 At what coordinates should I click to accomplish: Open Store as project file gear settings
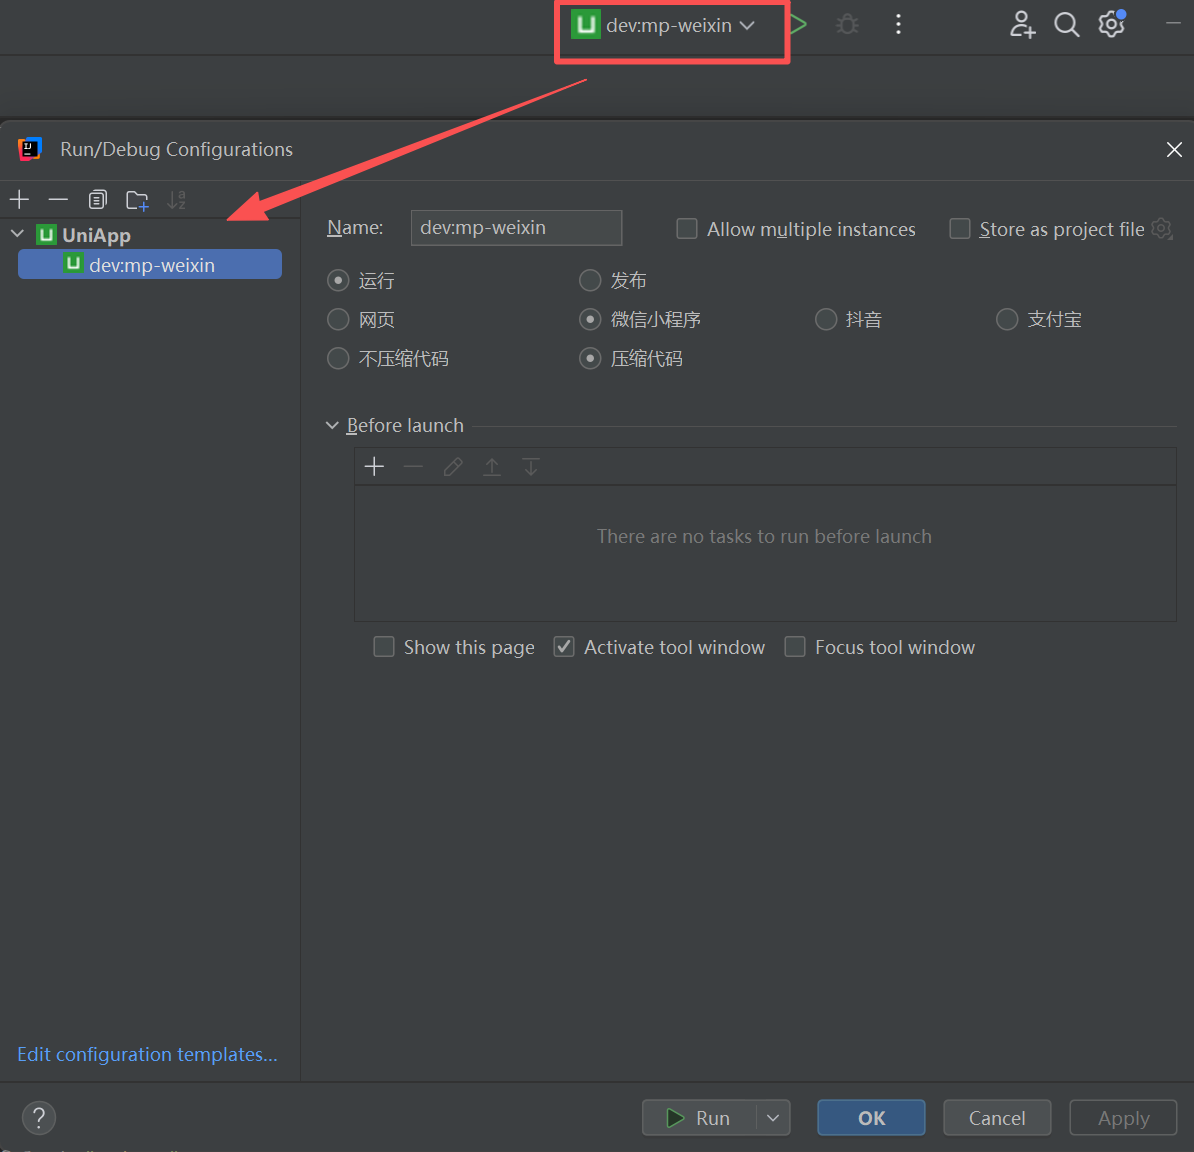1161,228
